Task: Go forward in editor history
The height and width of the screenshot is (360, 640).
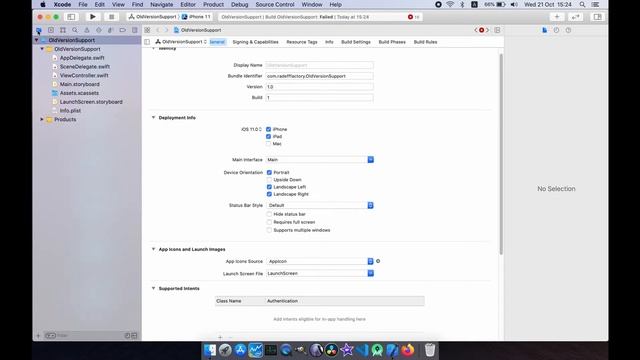Action: tap(166, 30)
